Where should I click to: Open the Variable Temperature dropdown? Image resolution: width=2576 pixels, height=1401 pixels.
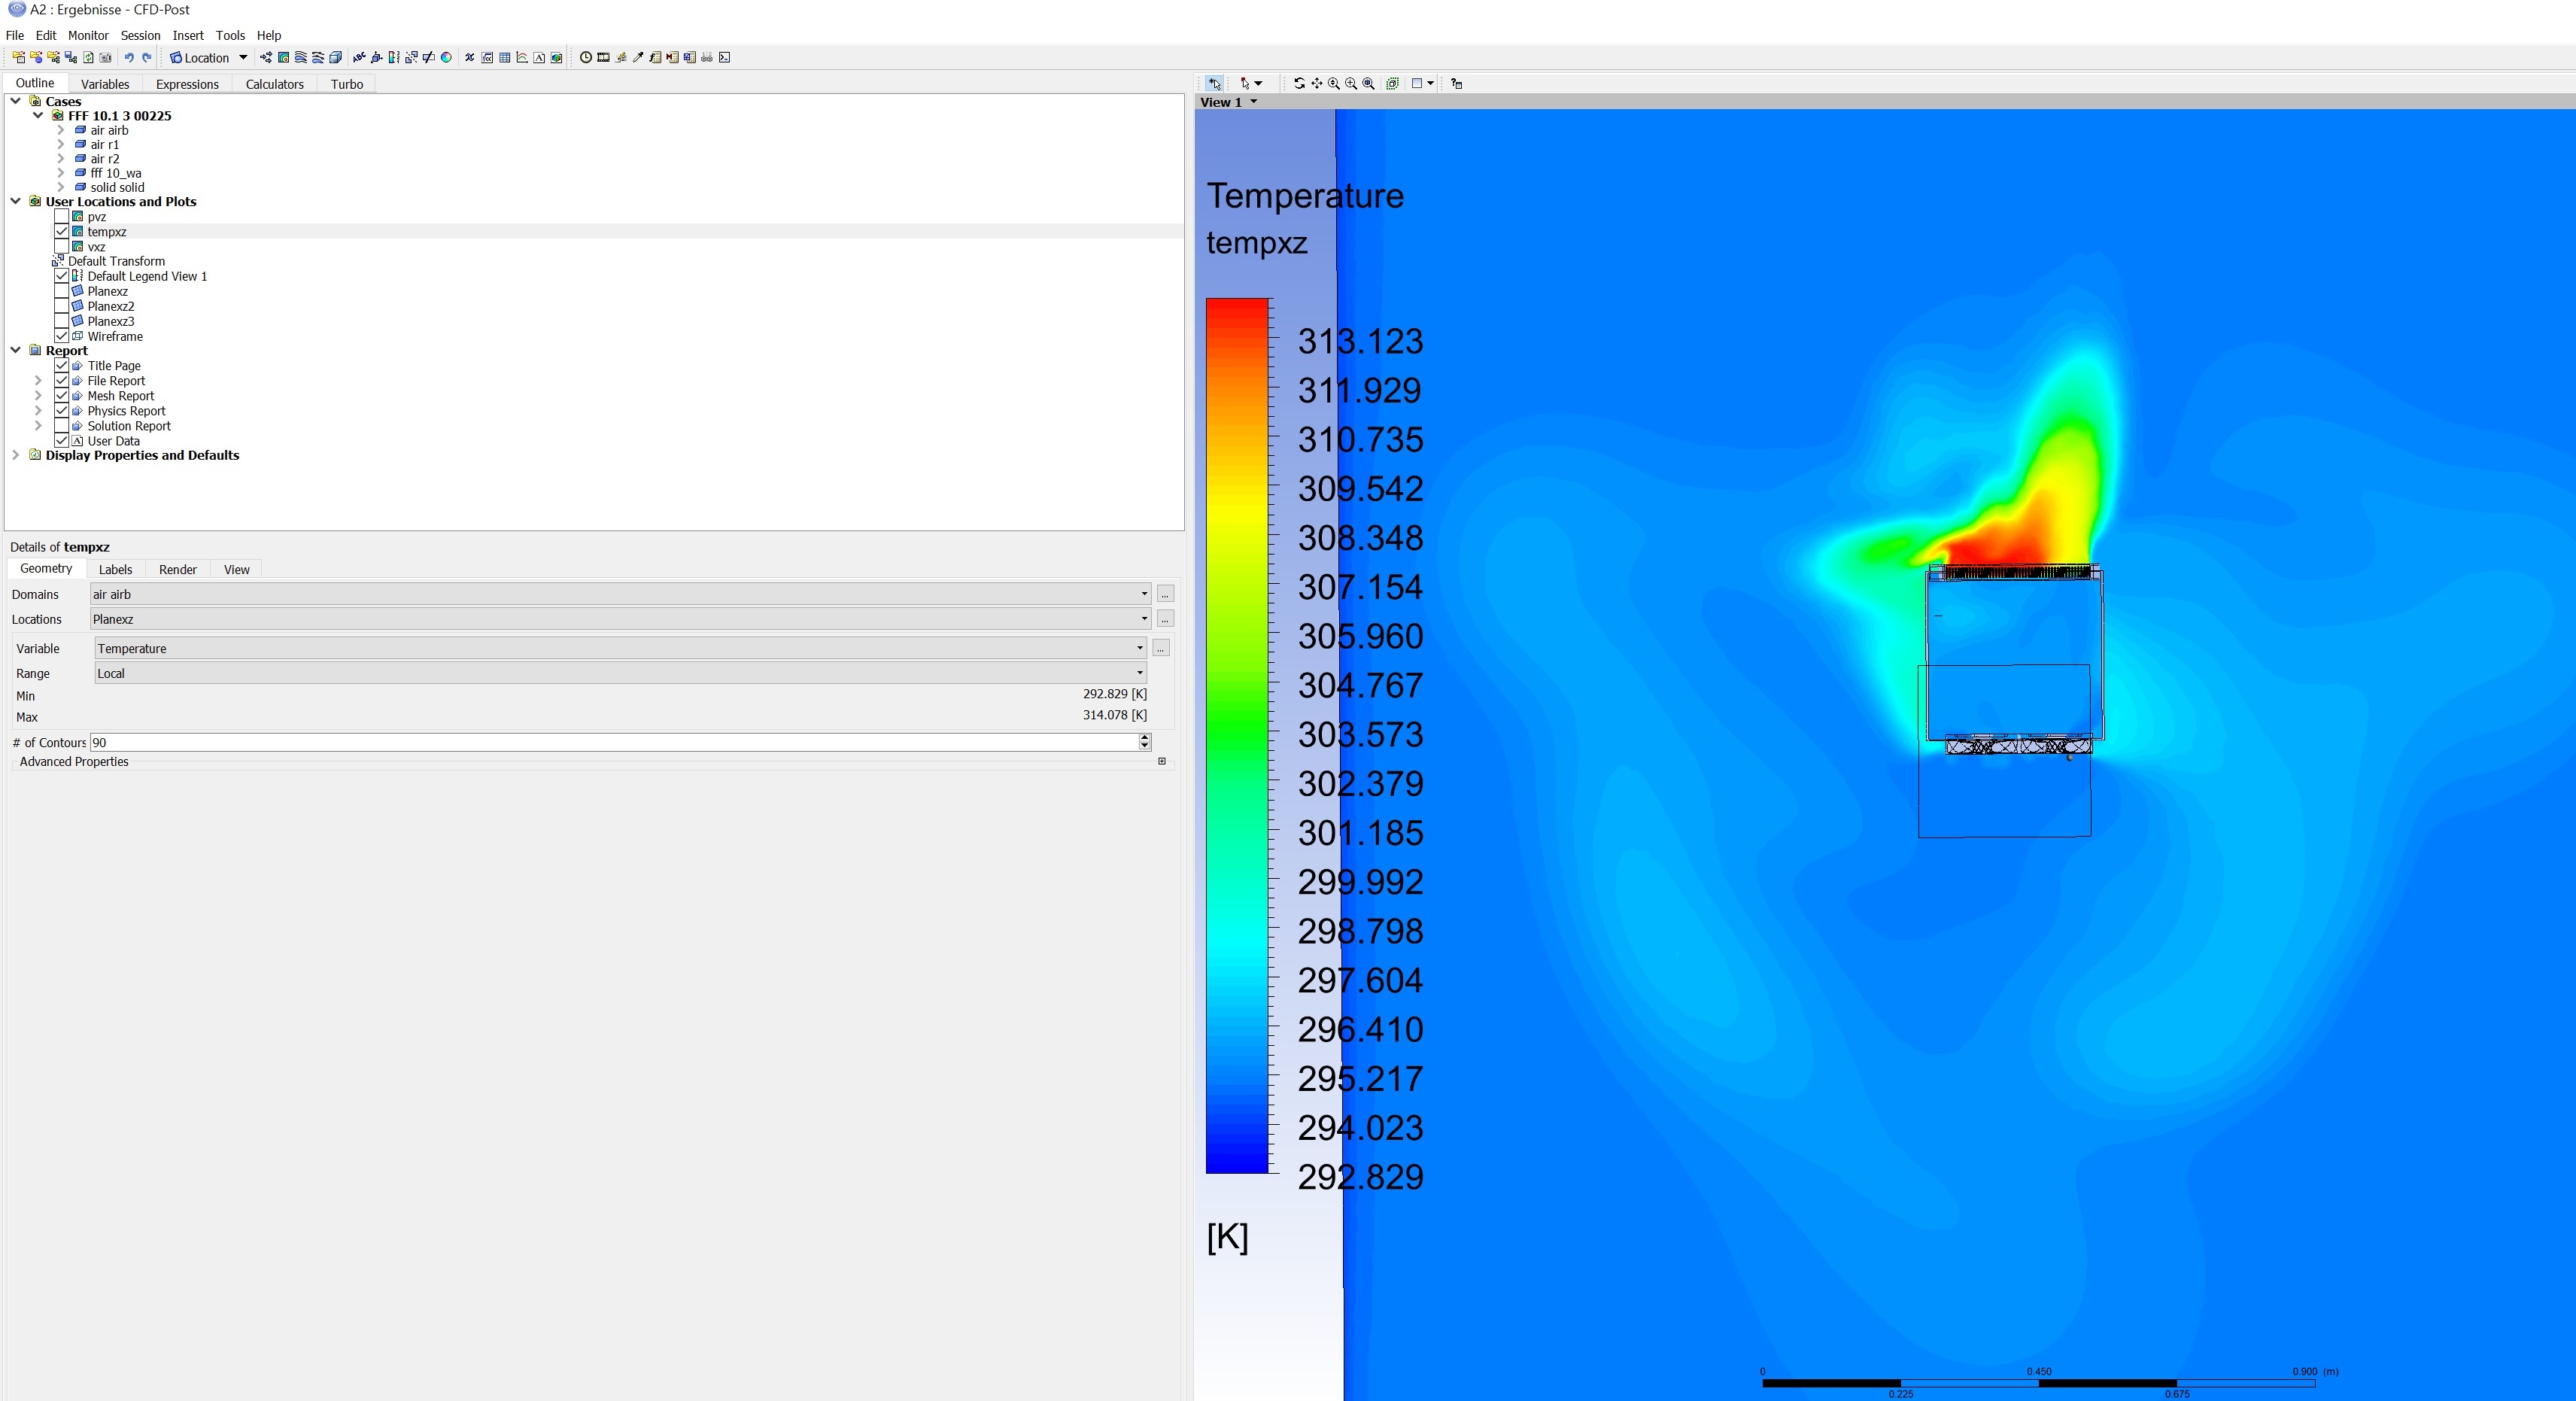click(x=1139, y=649)
